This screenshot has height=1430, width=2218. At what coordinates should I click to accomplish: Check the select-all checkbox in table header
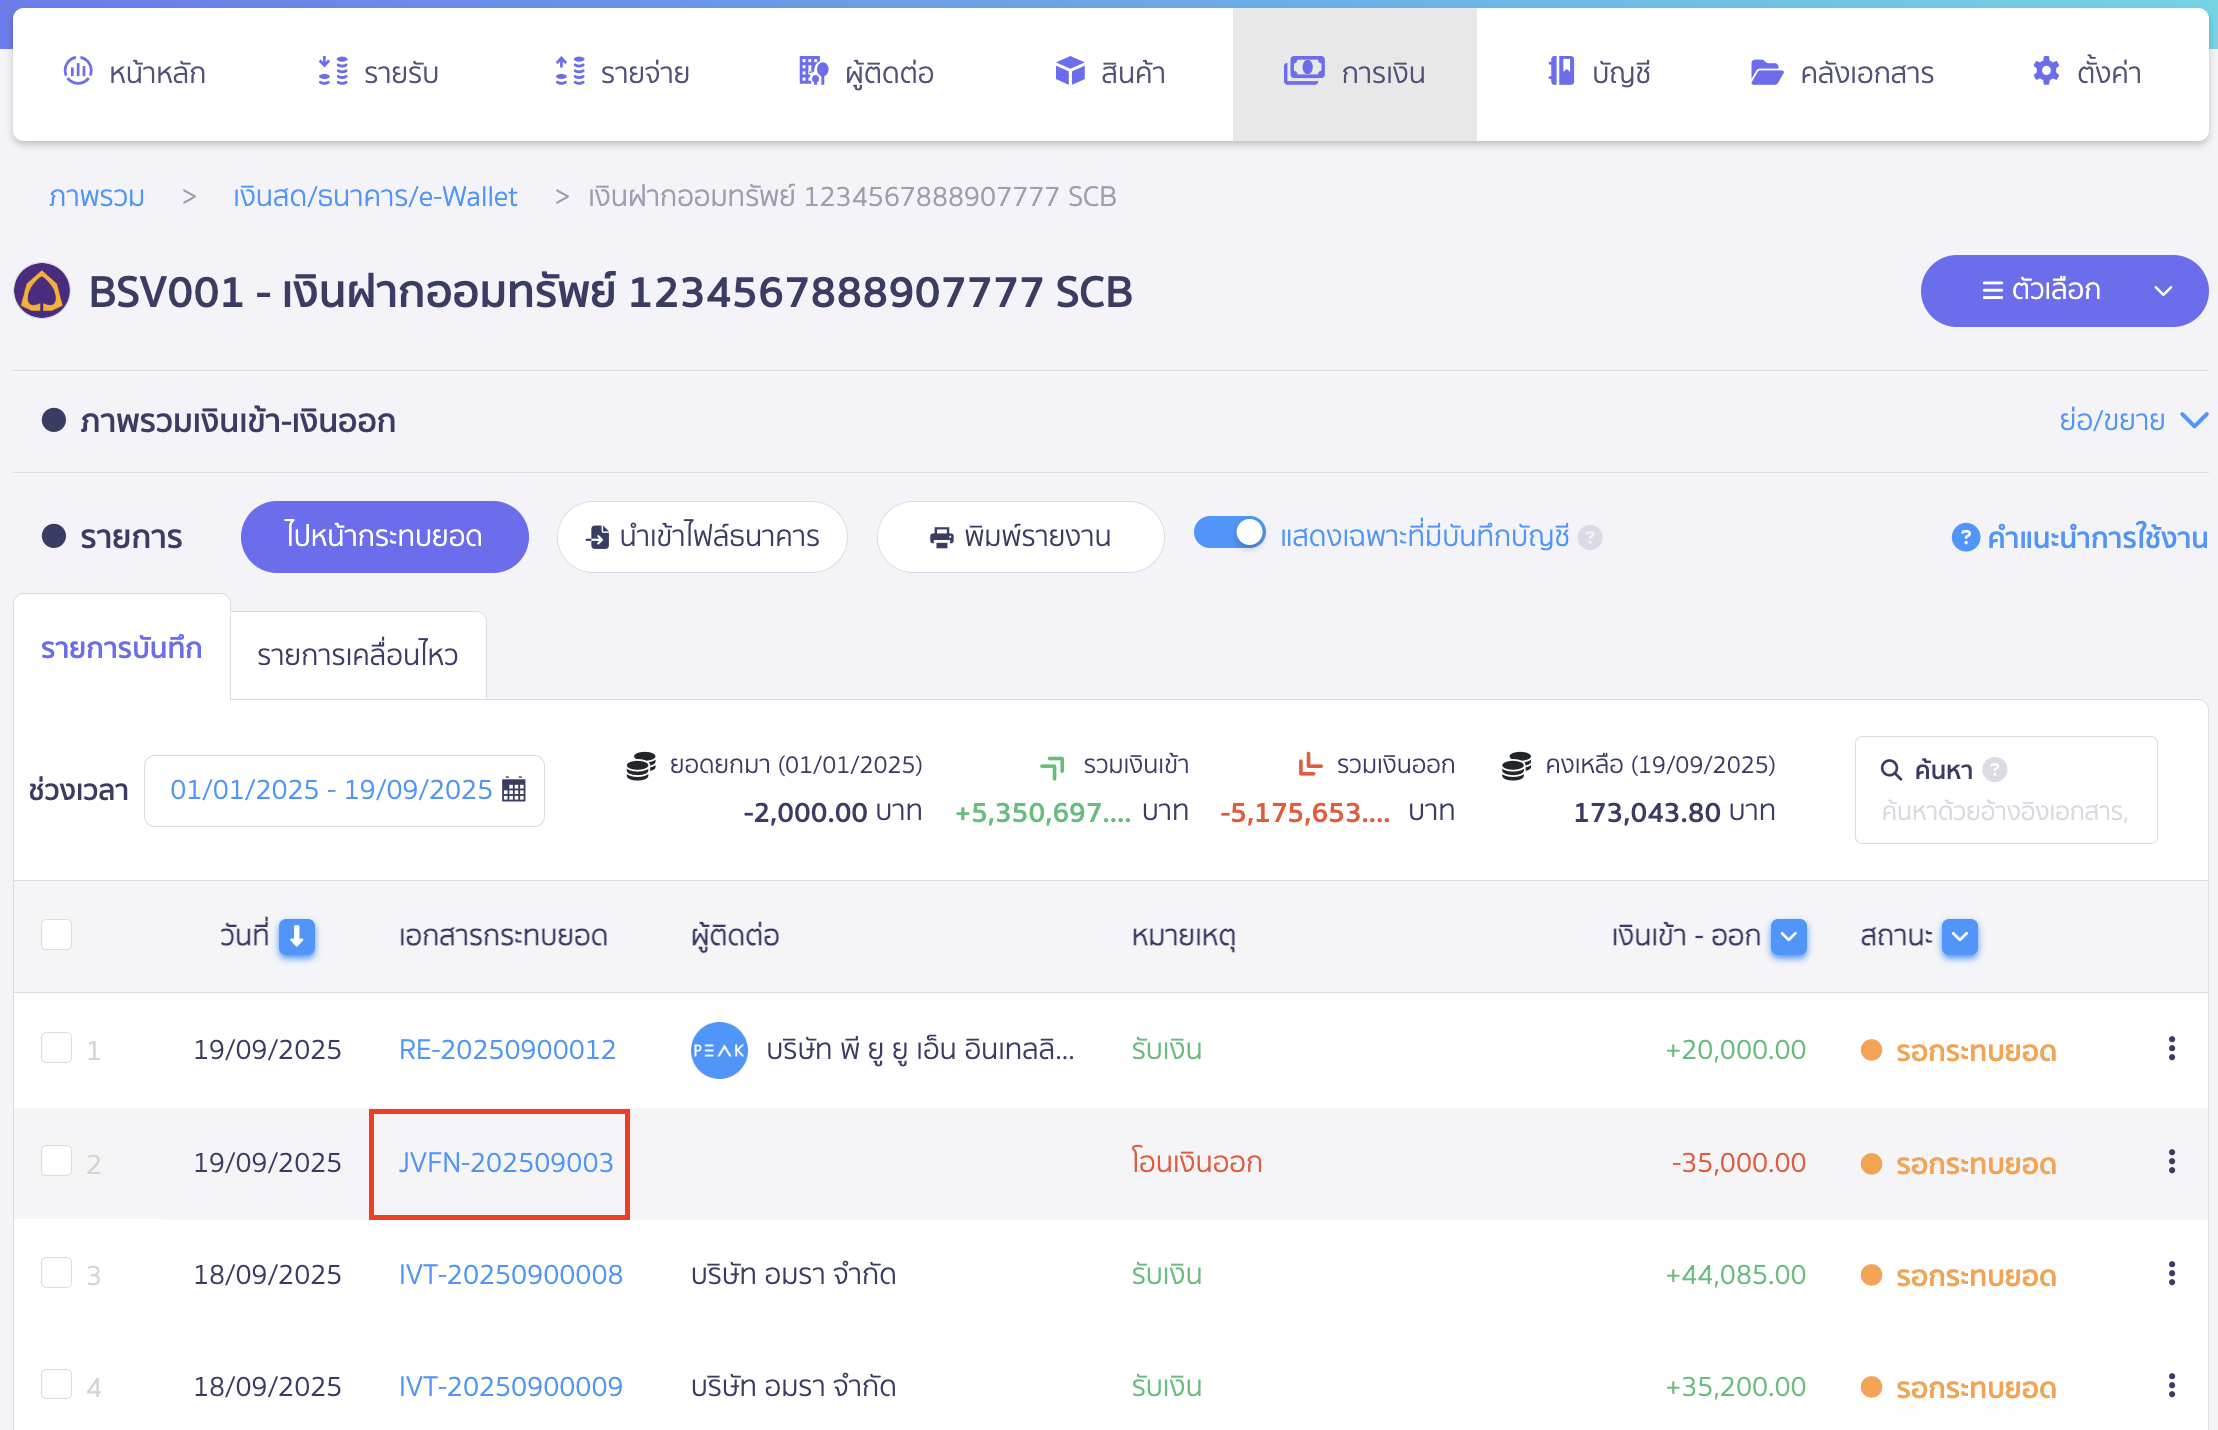tap(57, 935)
